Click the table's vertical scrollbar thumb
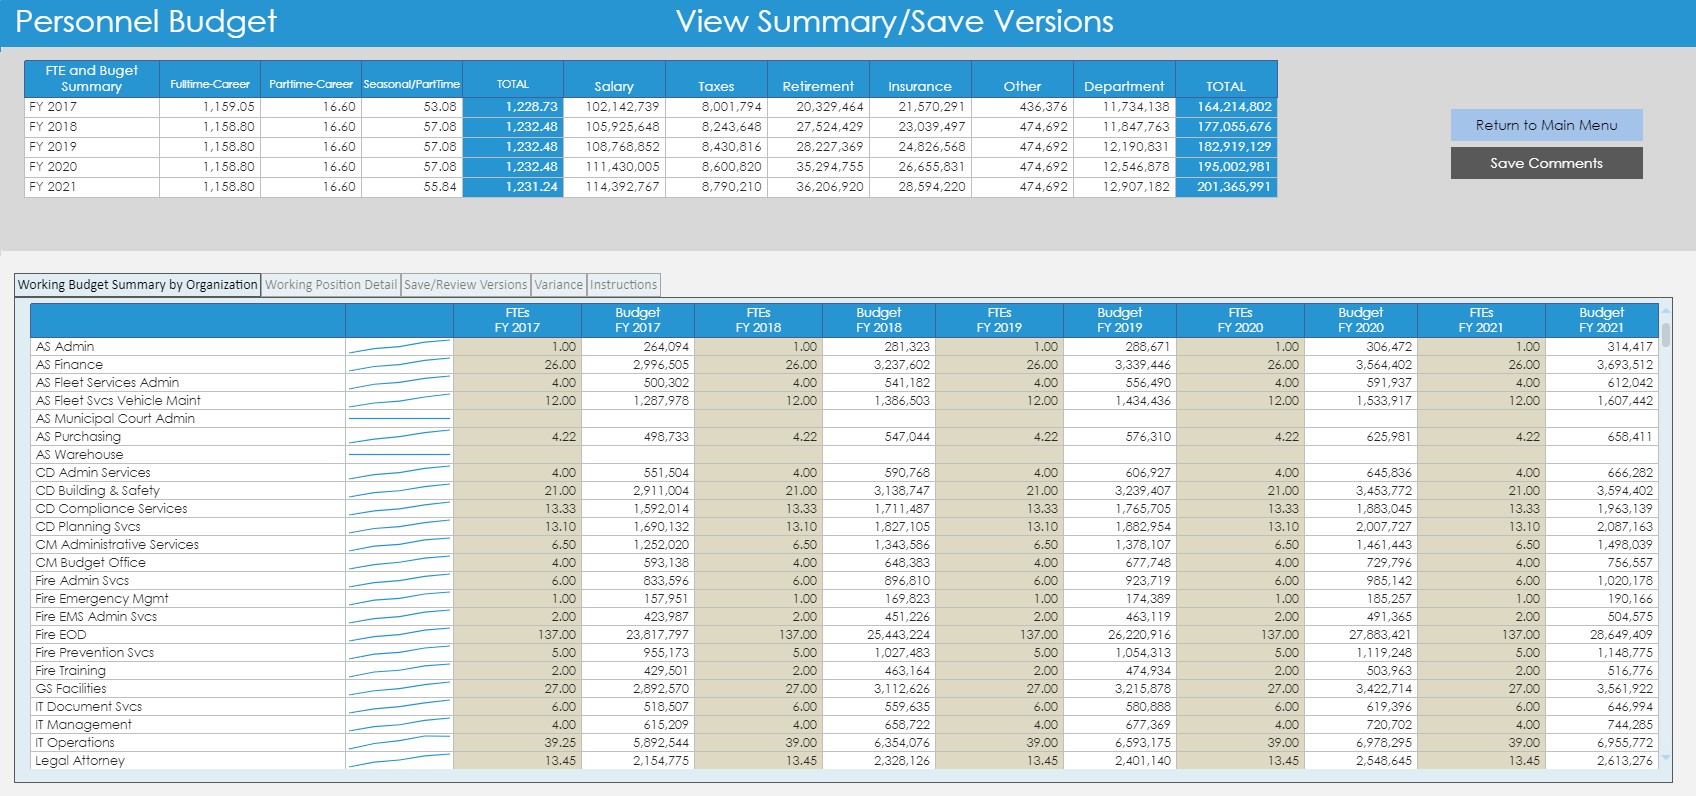 1666,334
